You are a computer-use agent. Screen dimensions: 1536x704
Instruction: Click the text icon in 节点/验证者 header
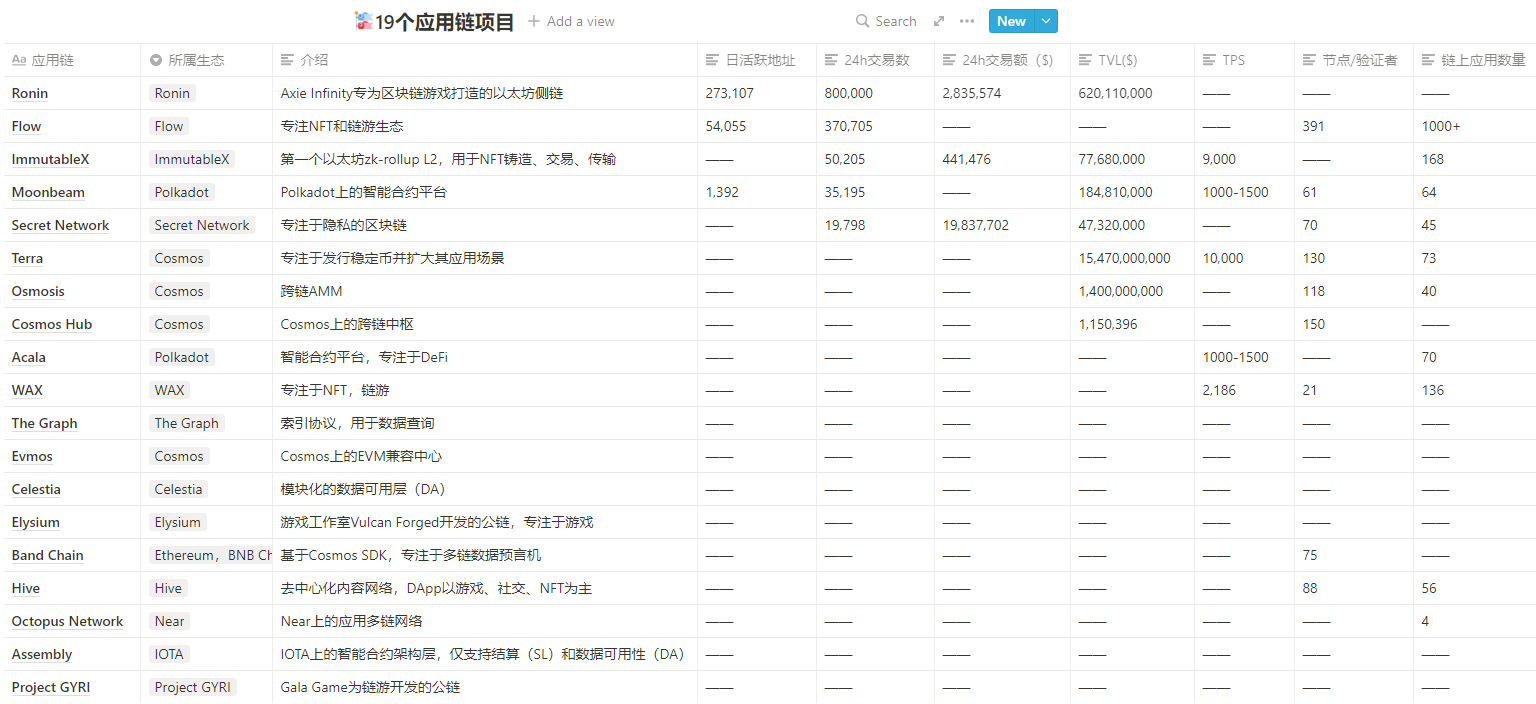coord(1310,60)
